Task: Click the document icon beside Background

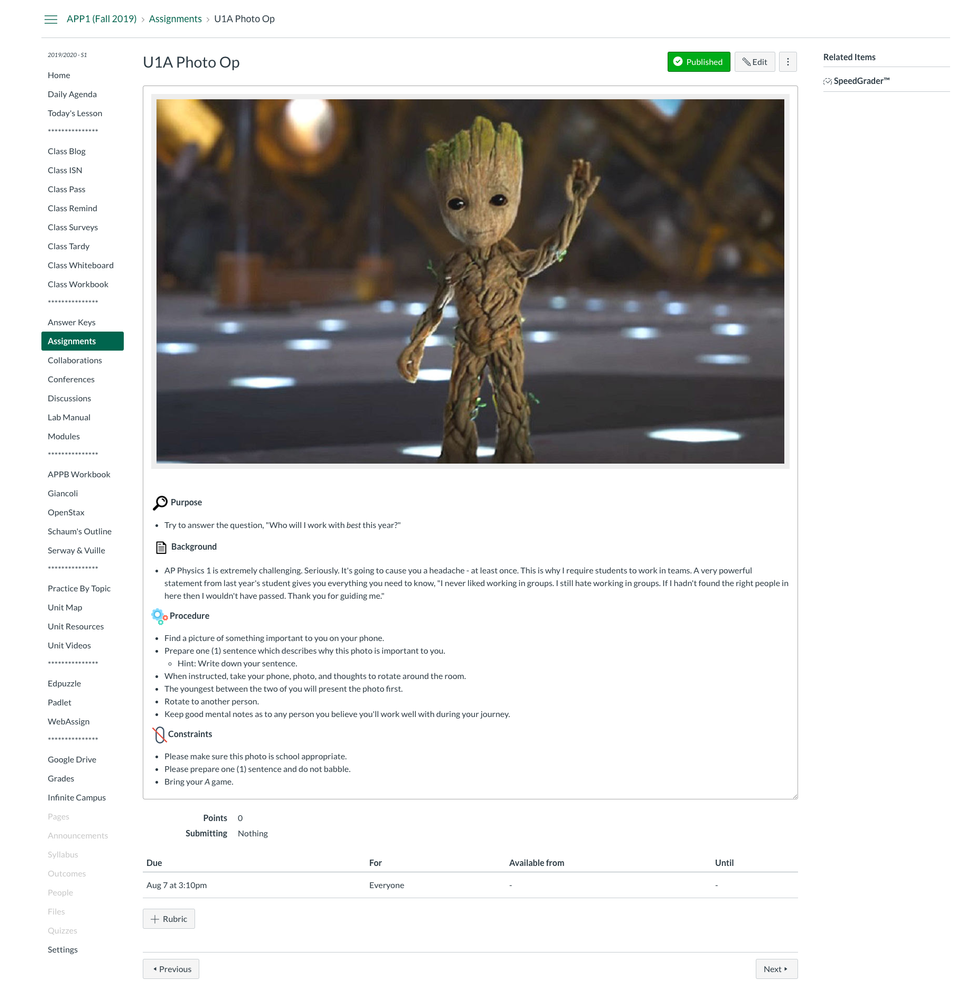Action: 161,547
